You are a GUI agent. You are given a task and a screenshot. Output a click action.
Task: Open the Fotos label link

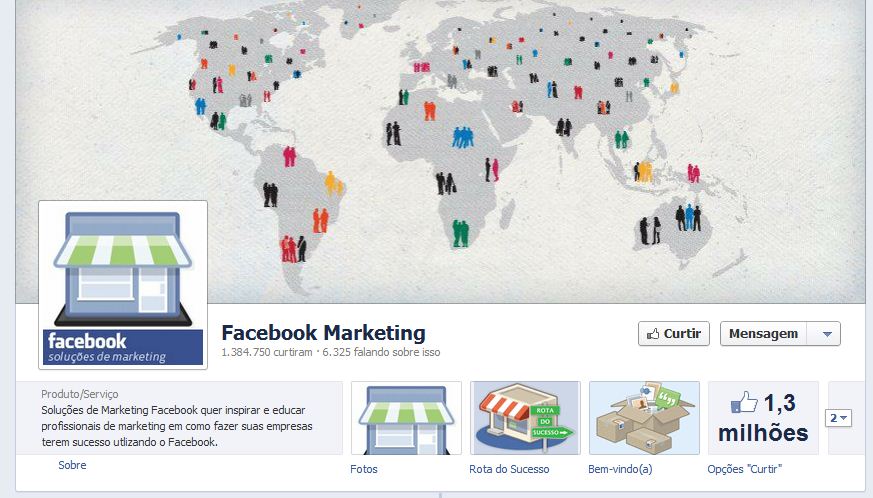(364, 469)
